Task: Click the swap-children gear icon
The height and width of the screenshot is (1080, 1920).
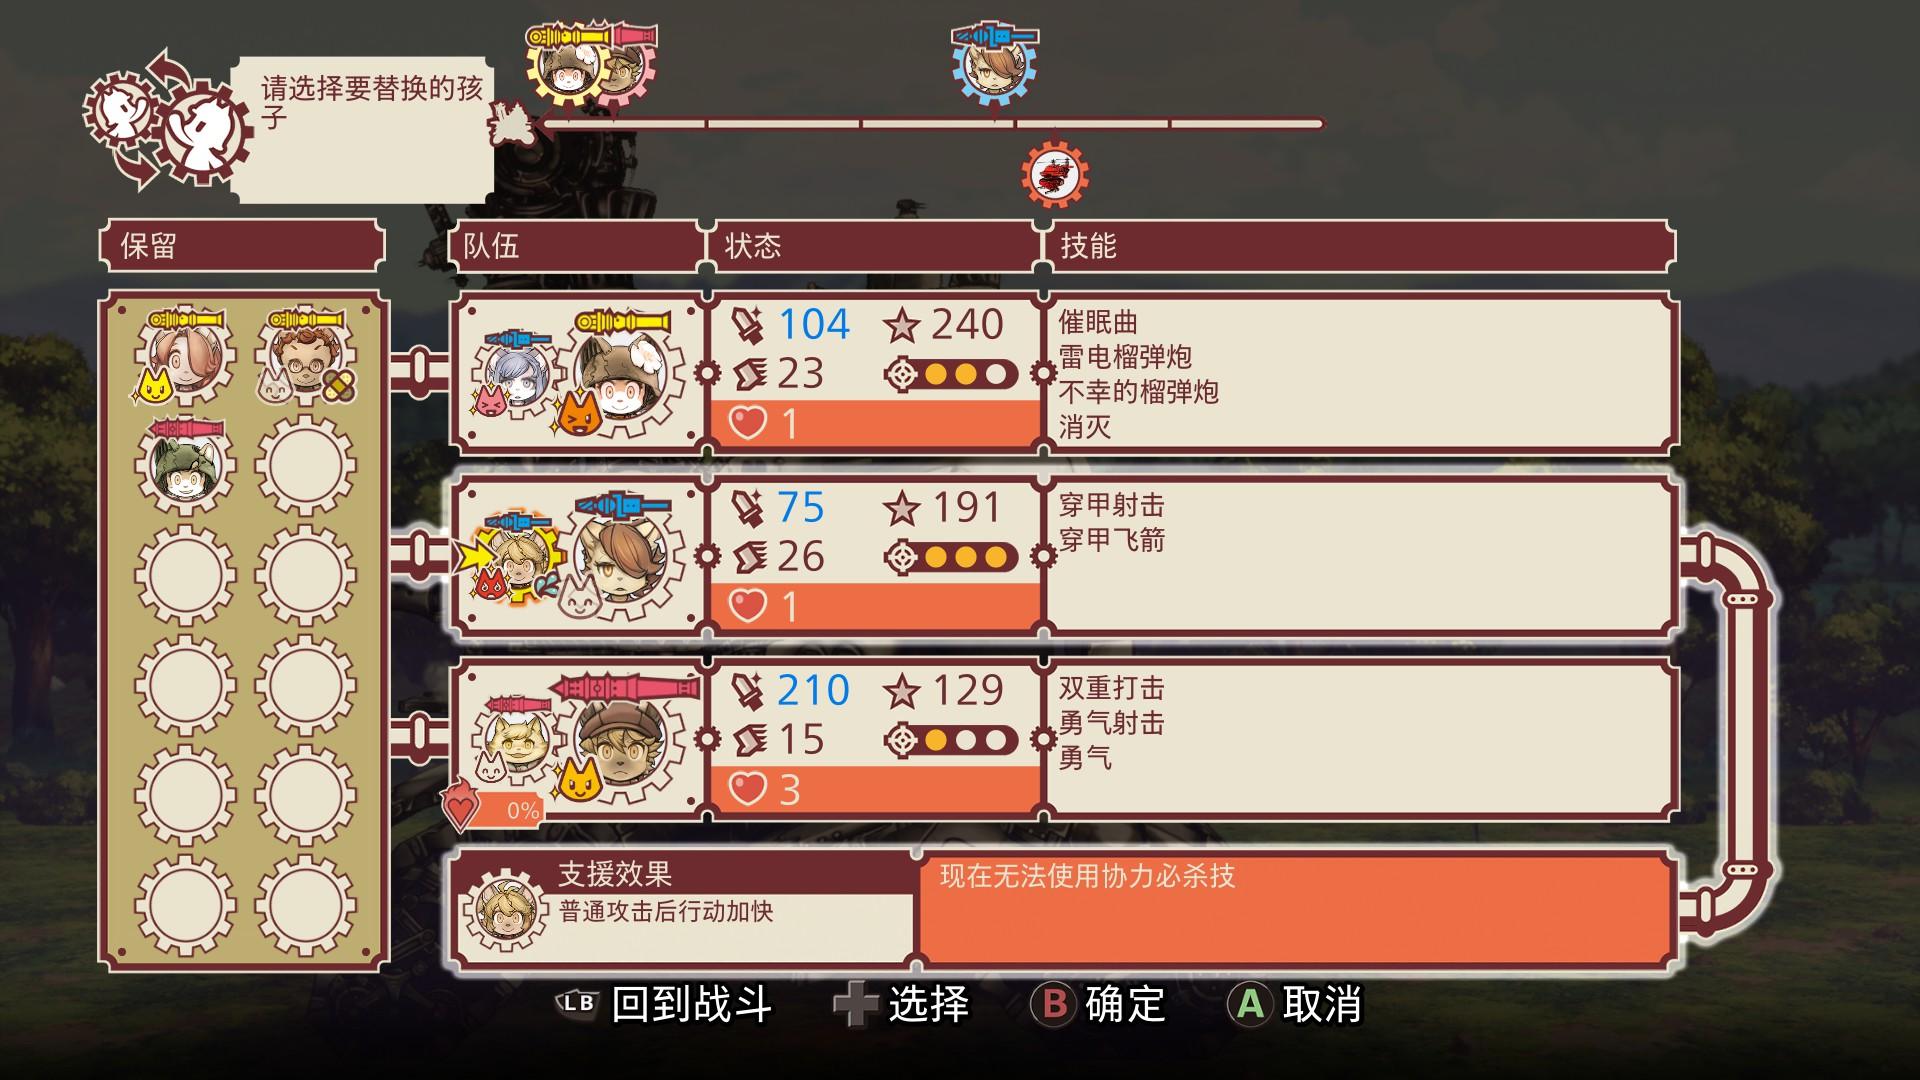Action: [x=166, y=122]
